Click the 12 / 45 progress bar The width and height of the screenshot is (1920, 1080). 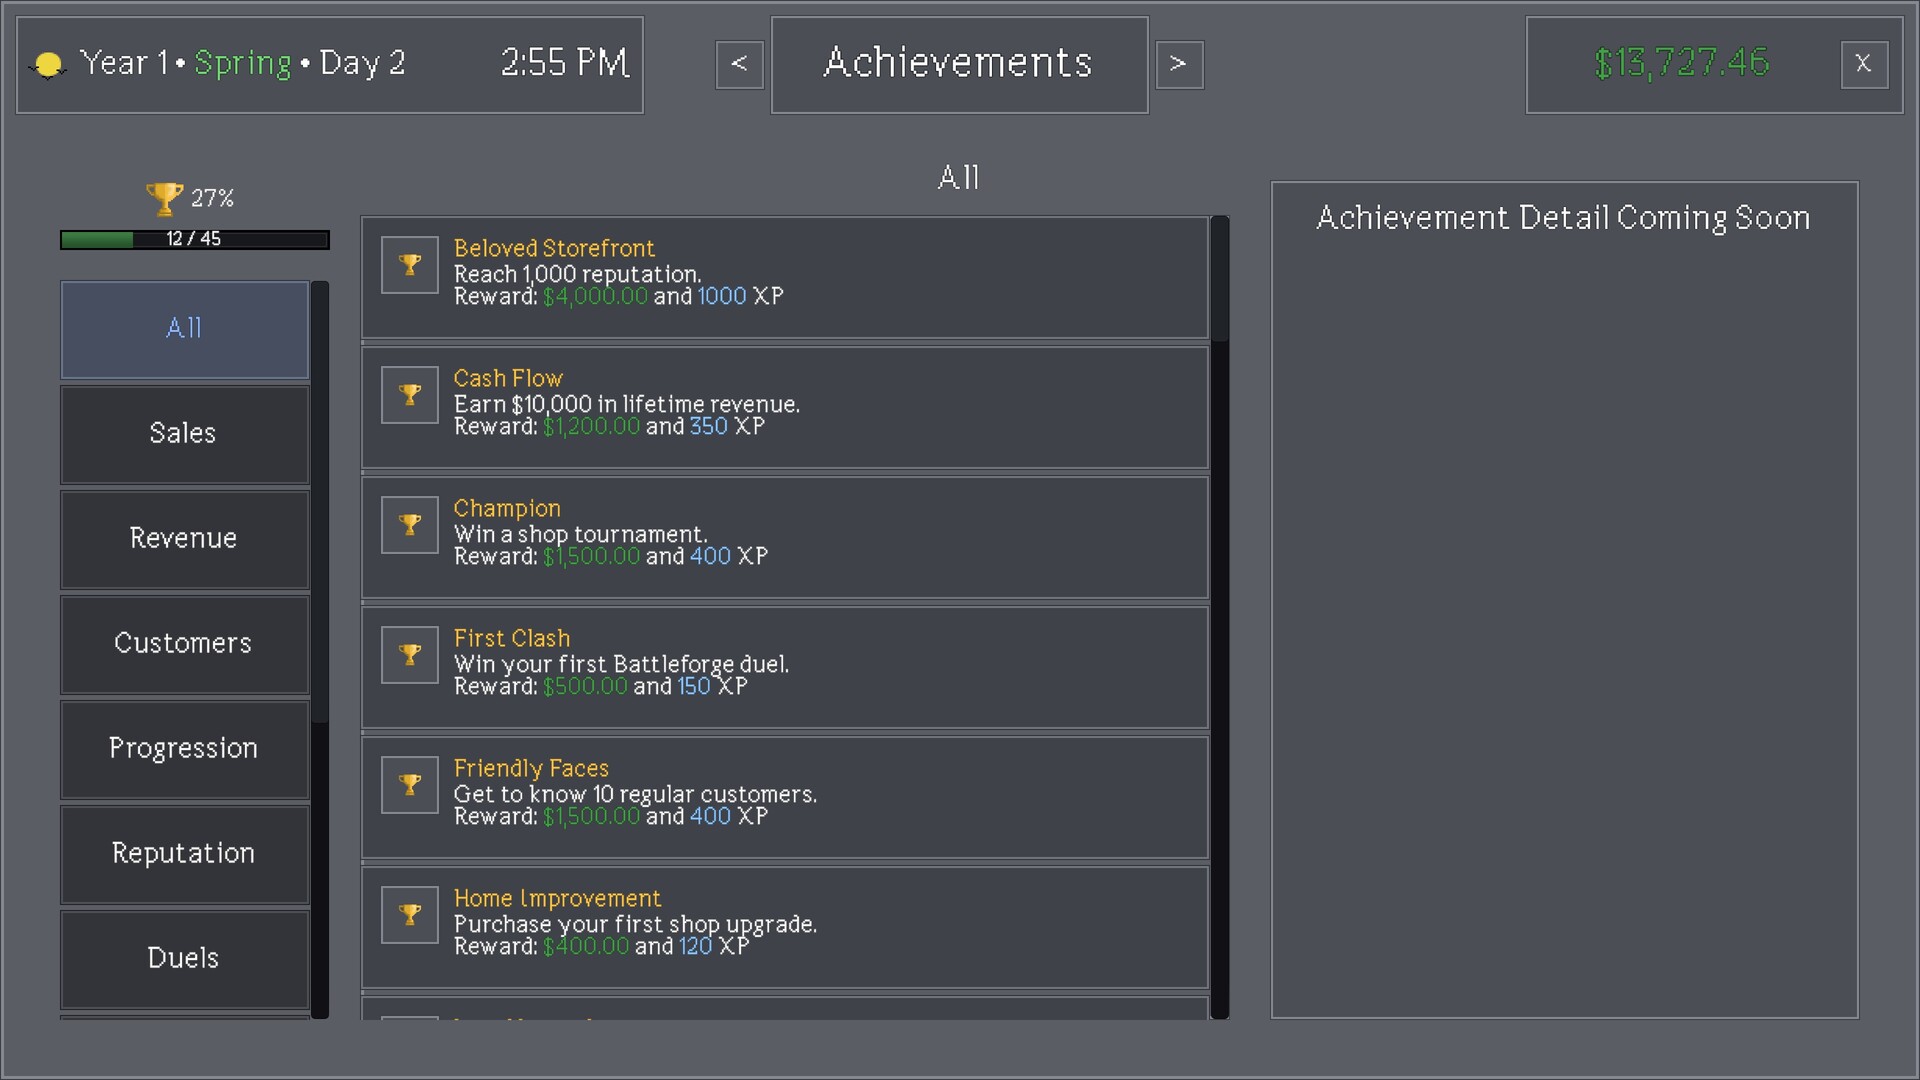(195, 239)
